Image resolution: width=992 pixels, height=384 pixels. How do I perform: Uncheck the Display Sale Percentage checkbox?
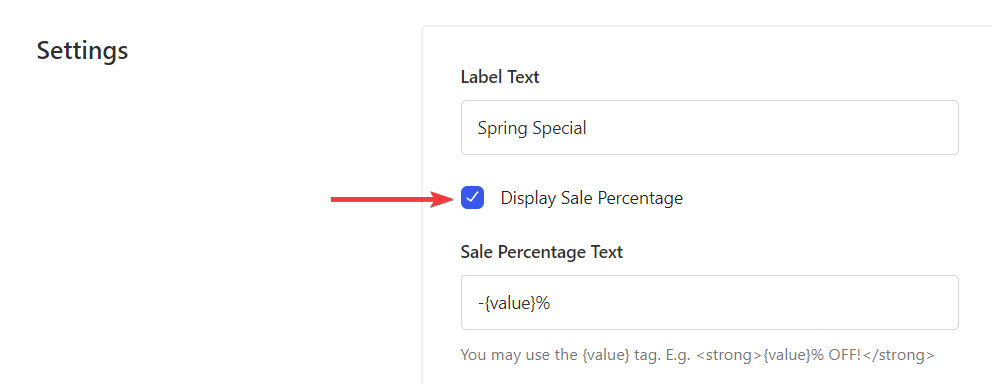tap(472, 197)
